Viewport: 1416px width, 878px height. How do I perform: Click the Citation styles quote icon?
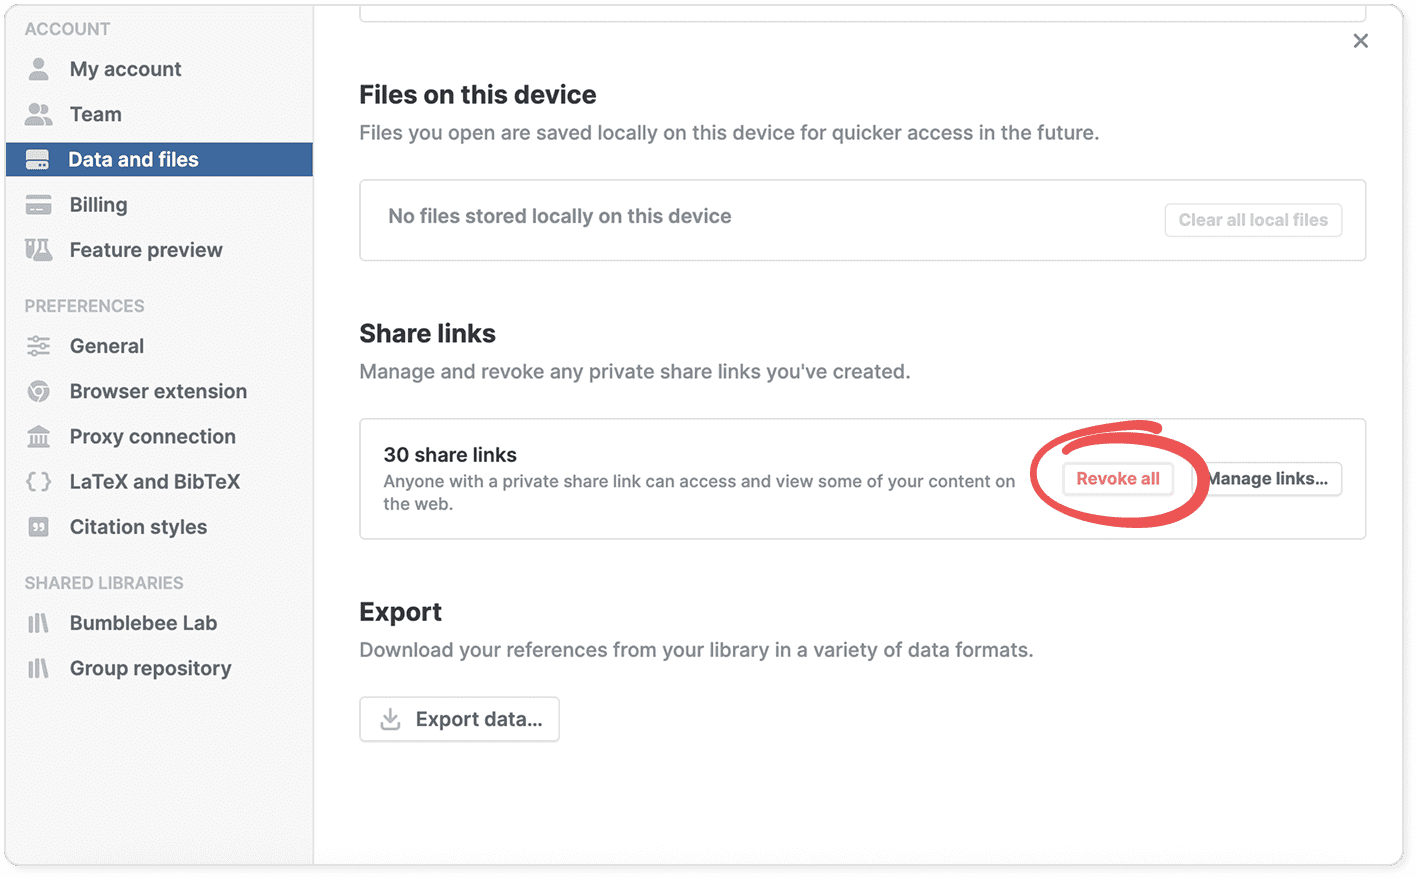coord(38,527)
